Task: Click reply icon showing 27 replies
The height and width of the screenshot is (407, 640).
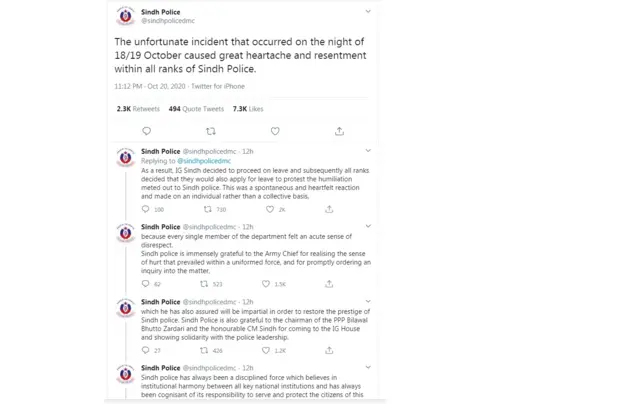Action: [146, 350]
